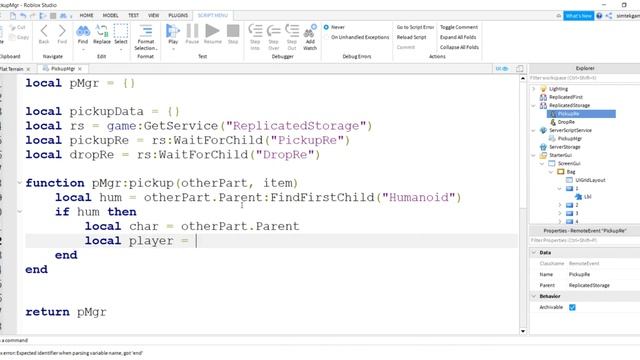Expand the Lighting tree node

pyautogui.click(x=533, y=89)
